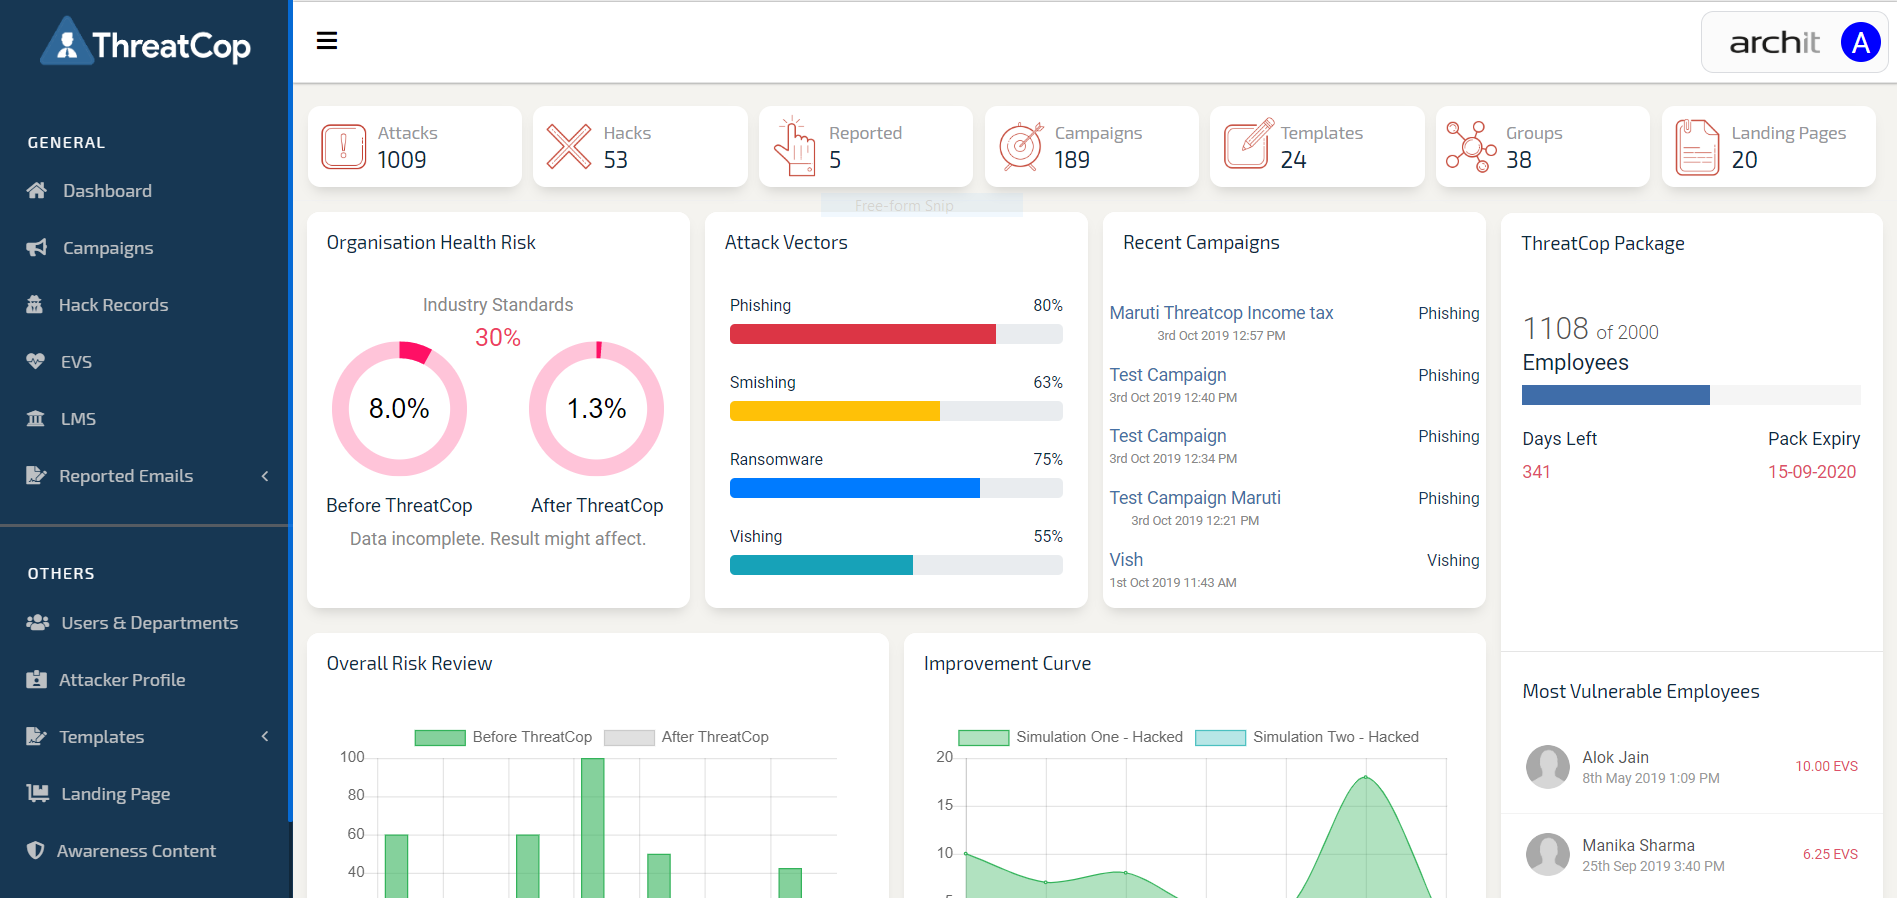The height and width of the screenshot is (898, 1897).
Task: Click the After ThreatCop 1.3% donut chart
Action: tap(596, 408)
